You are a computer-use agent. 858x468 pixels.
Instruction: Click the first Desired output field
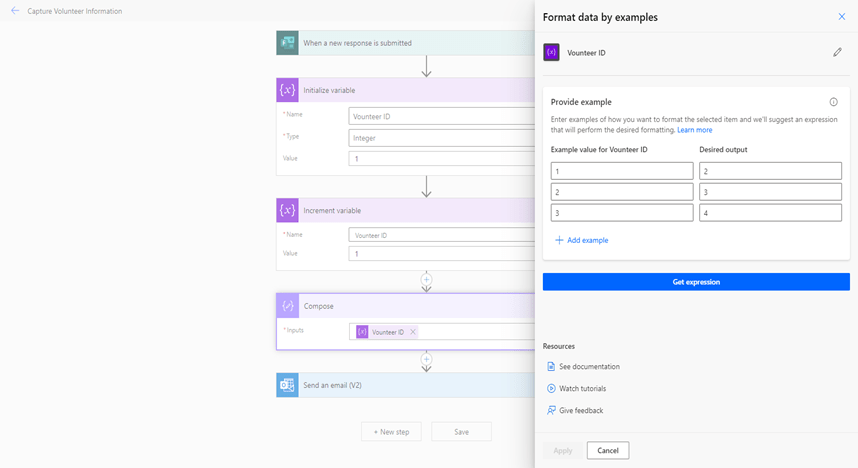(x=770, y=171)
